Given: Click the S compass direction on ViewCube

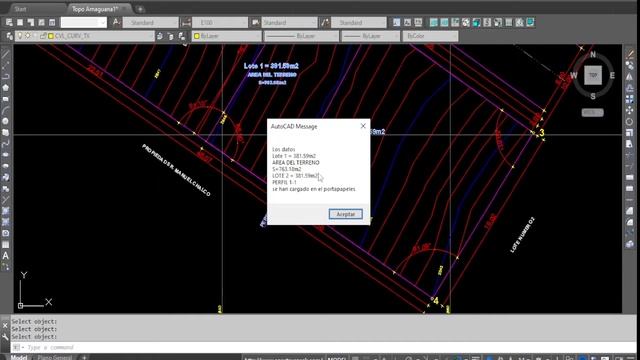Looking at the screenshot, I should click(593, 96).
